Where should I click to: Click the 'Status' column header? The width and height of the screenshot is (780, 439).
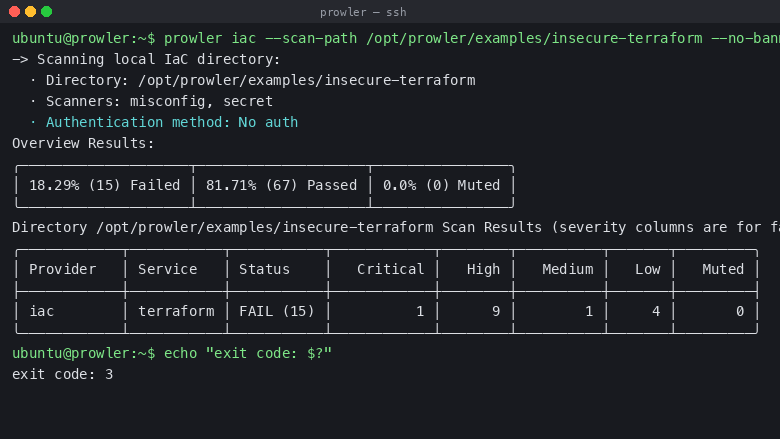pos(264,269)
